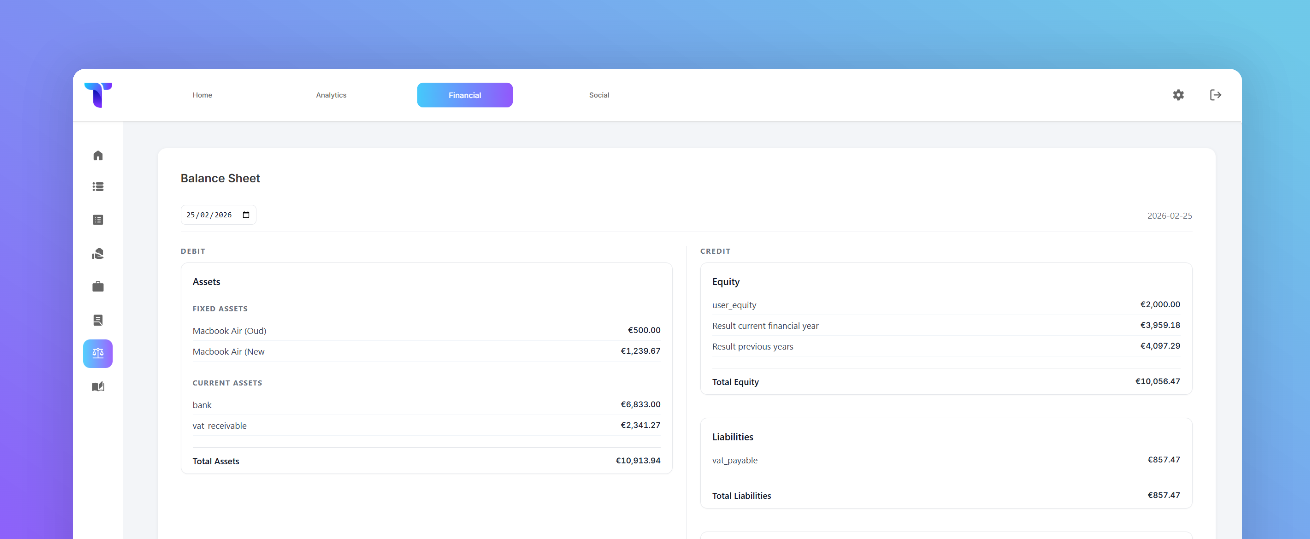Open the receipt document sidebar icon
The image size is (1310, 539).
[98, 320]
